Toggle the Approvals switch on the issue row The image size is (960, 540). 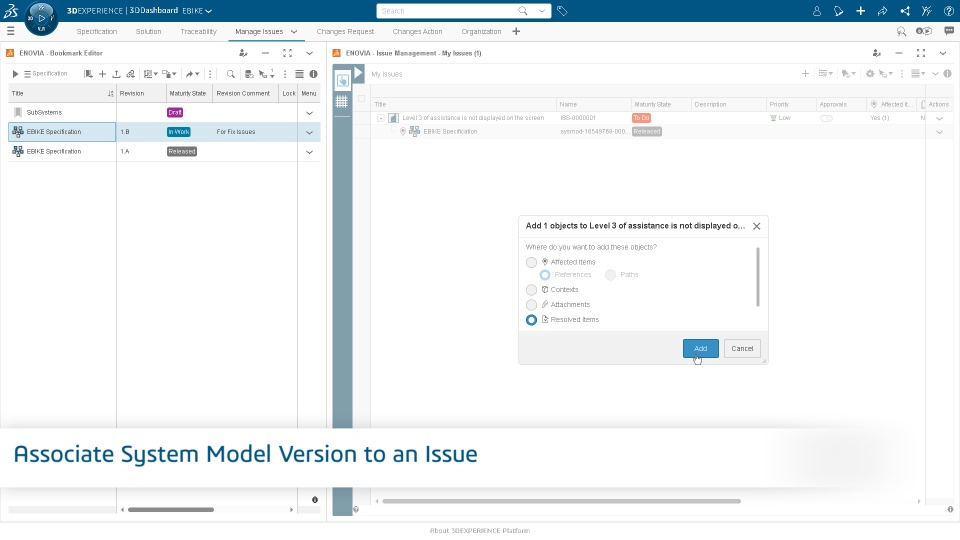click(827, 118)
